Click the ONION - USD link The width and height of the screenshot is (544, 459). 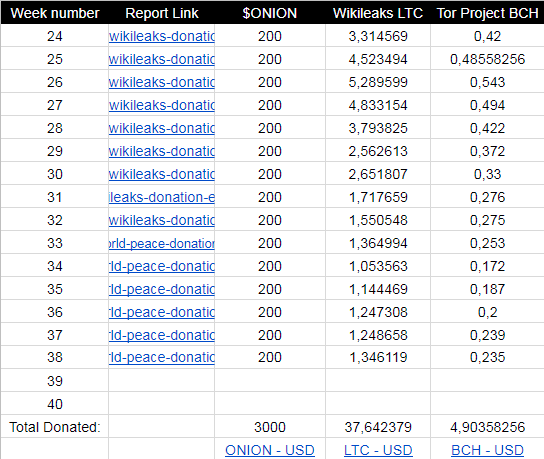click(x=270, y=450)
